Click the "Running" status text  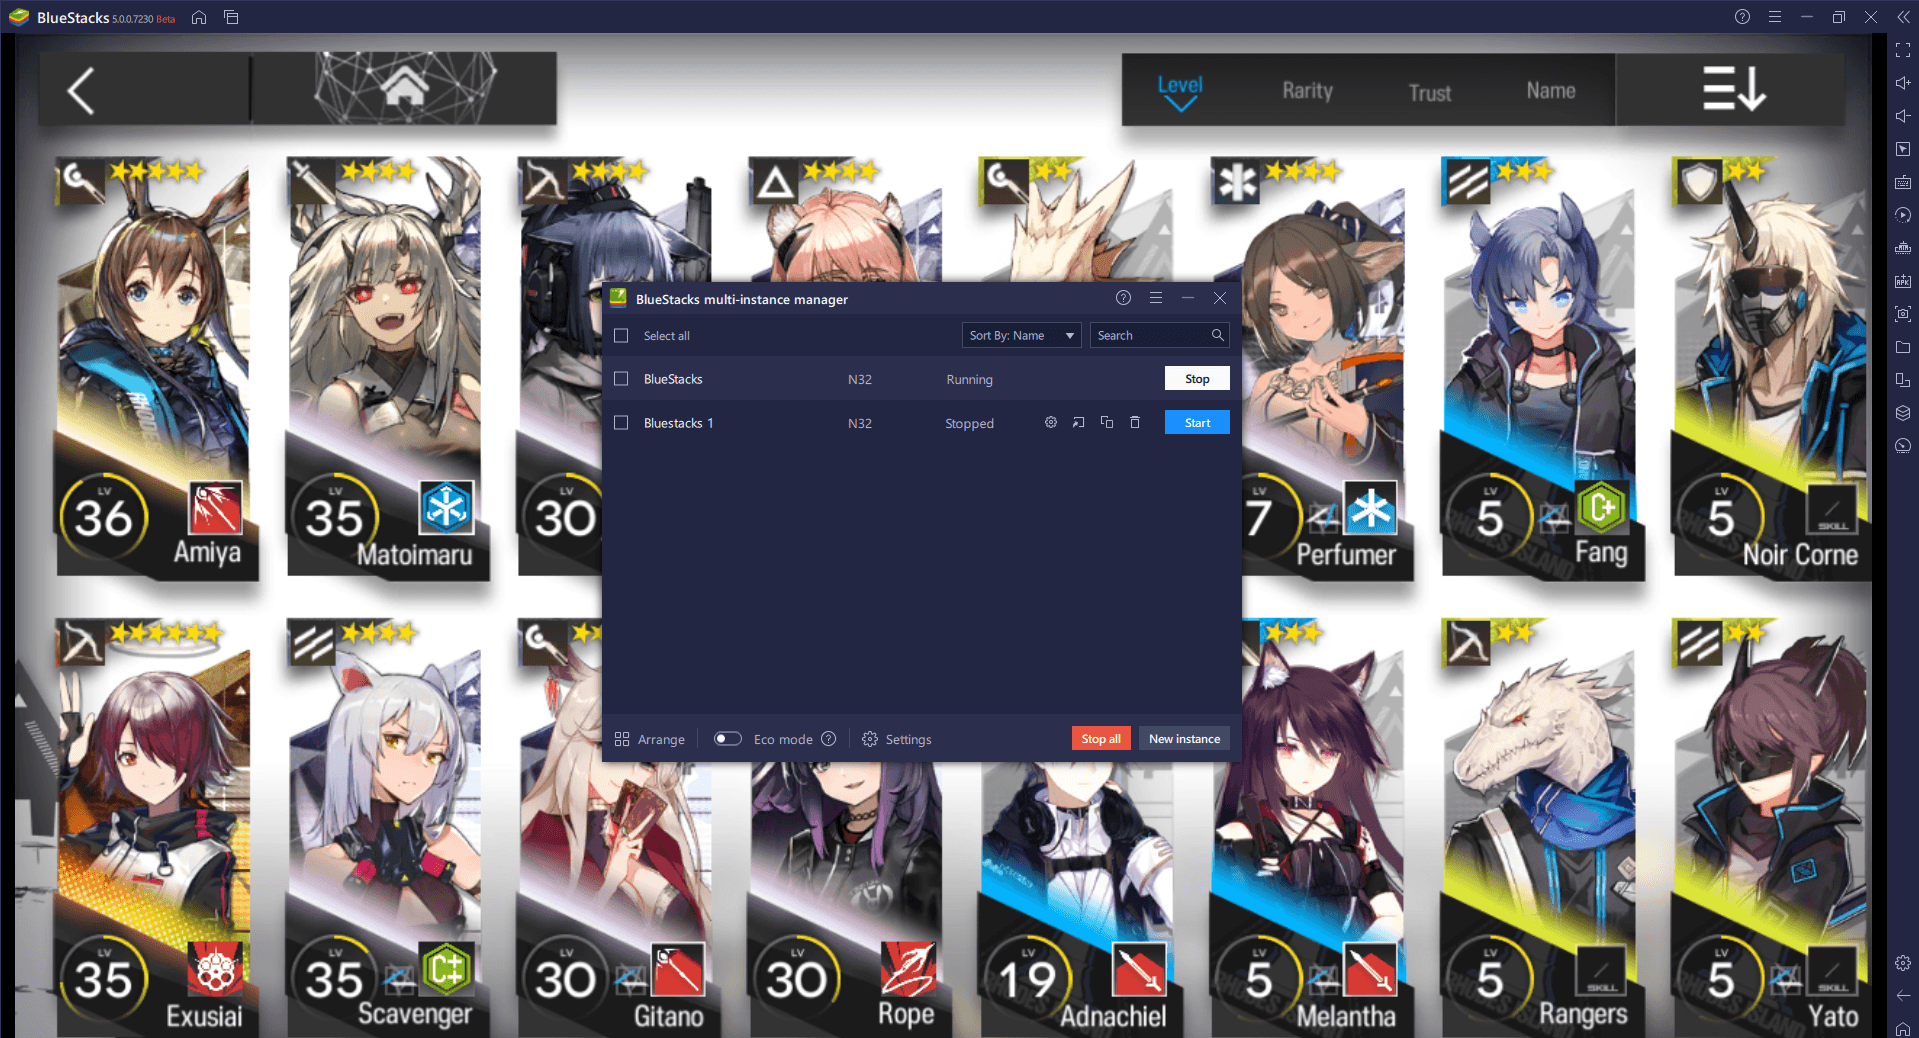tap(969, 379)
